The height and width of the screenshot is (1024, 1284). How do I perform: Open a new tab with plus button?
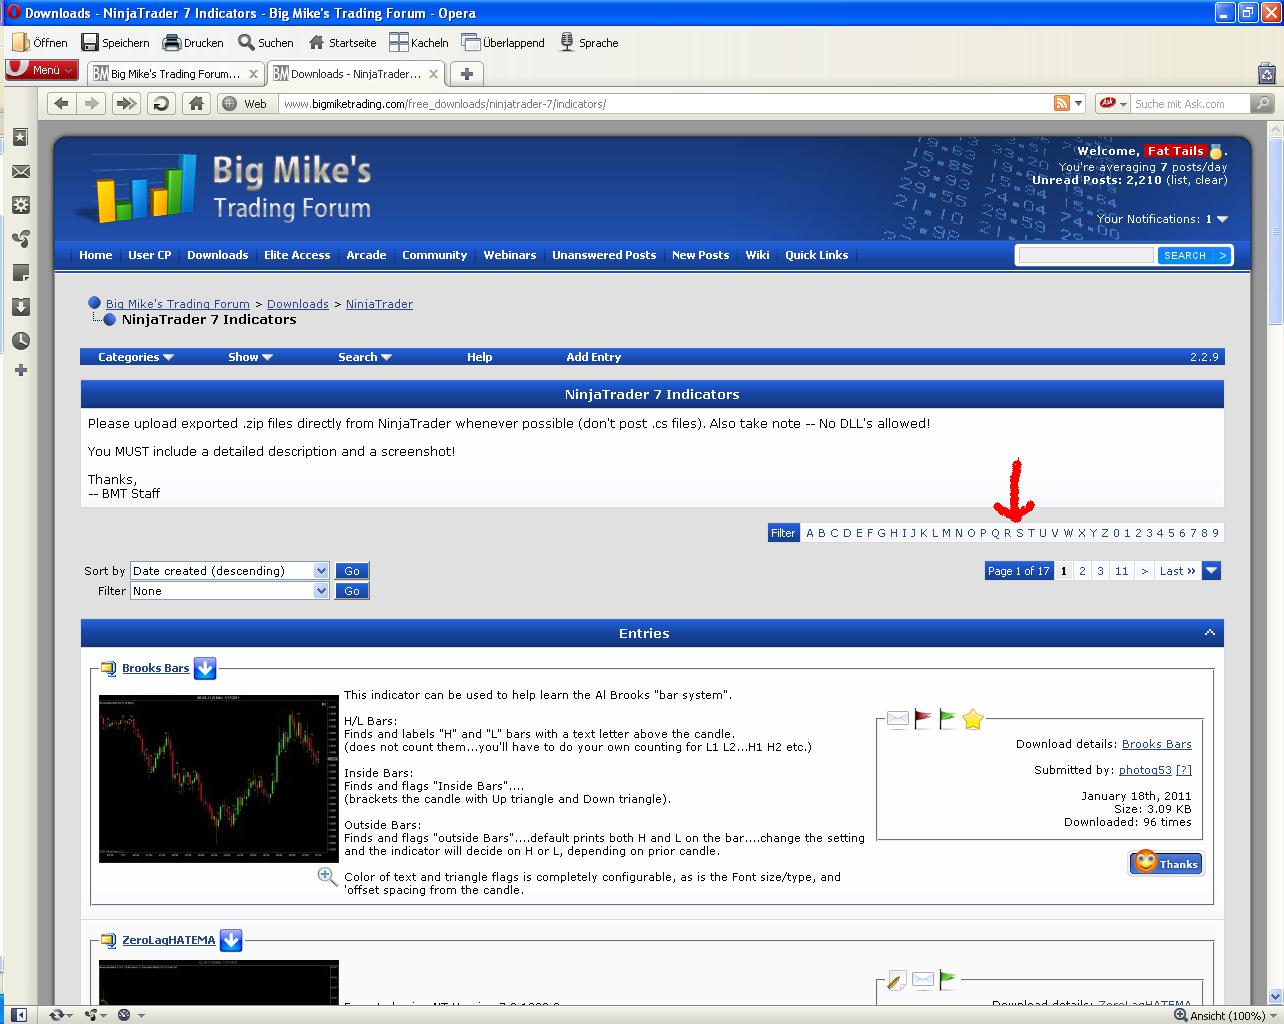coord(467,74)
